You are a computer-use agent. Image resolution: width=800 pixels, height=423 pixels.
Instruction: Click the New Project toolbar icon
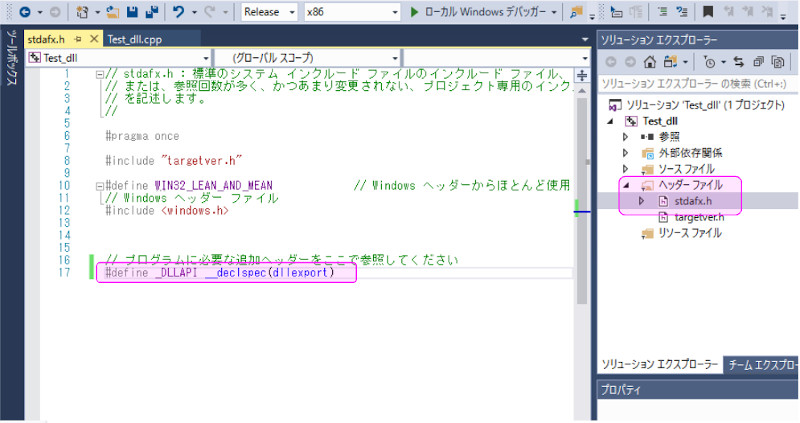[x=82, y=11]
